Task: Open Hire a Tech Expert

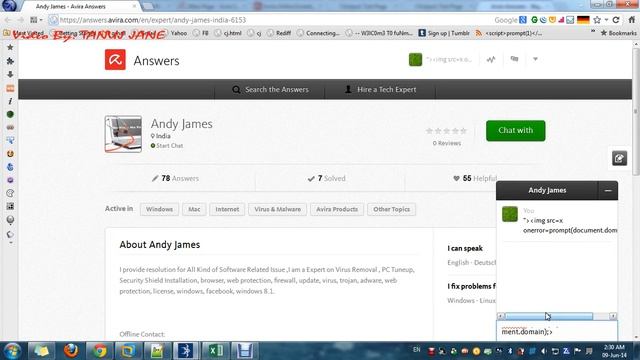Action: (x=381, y=89)
